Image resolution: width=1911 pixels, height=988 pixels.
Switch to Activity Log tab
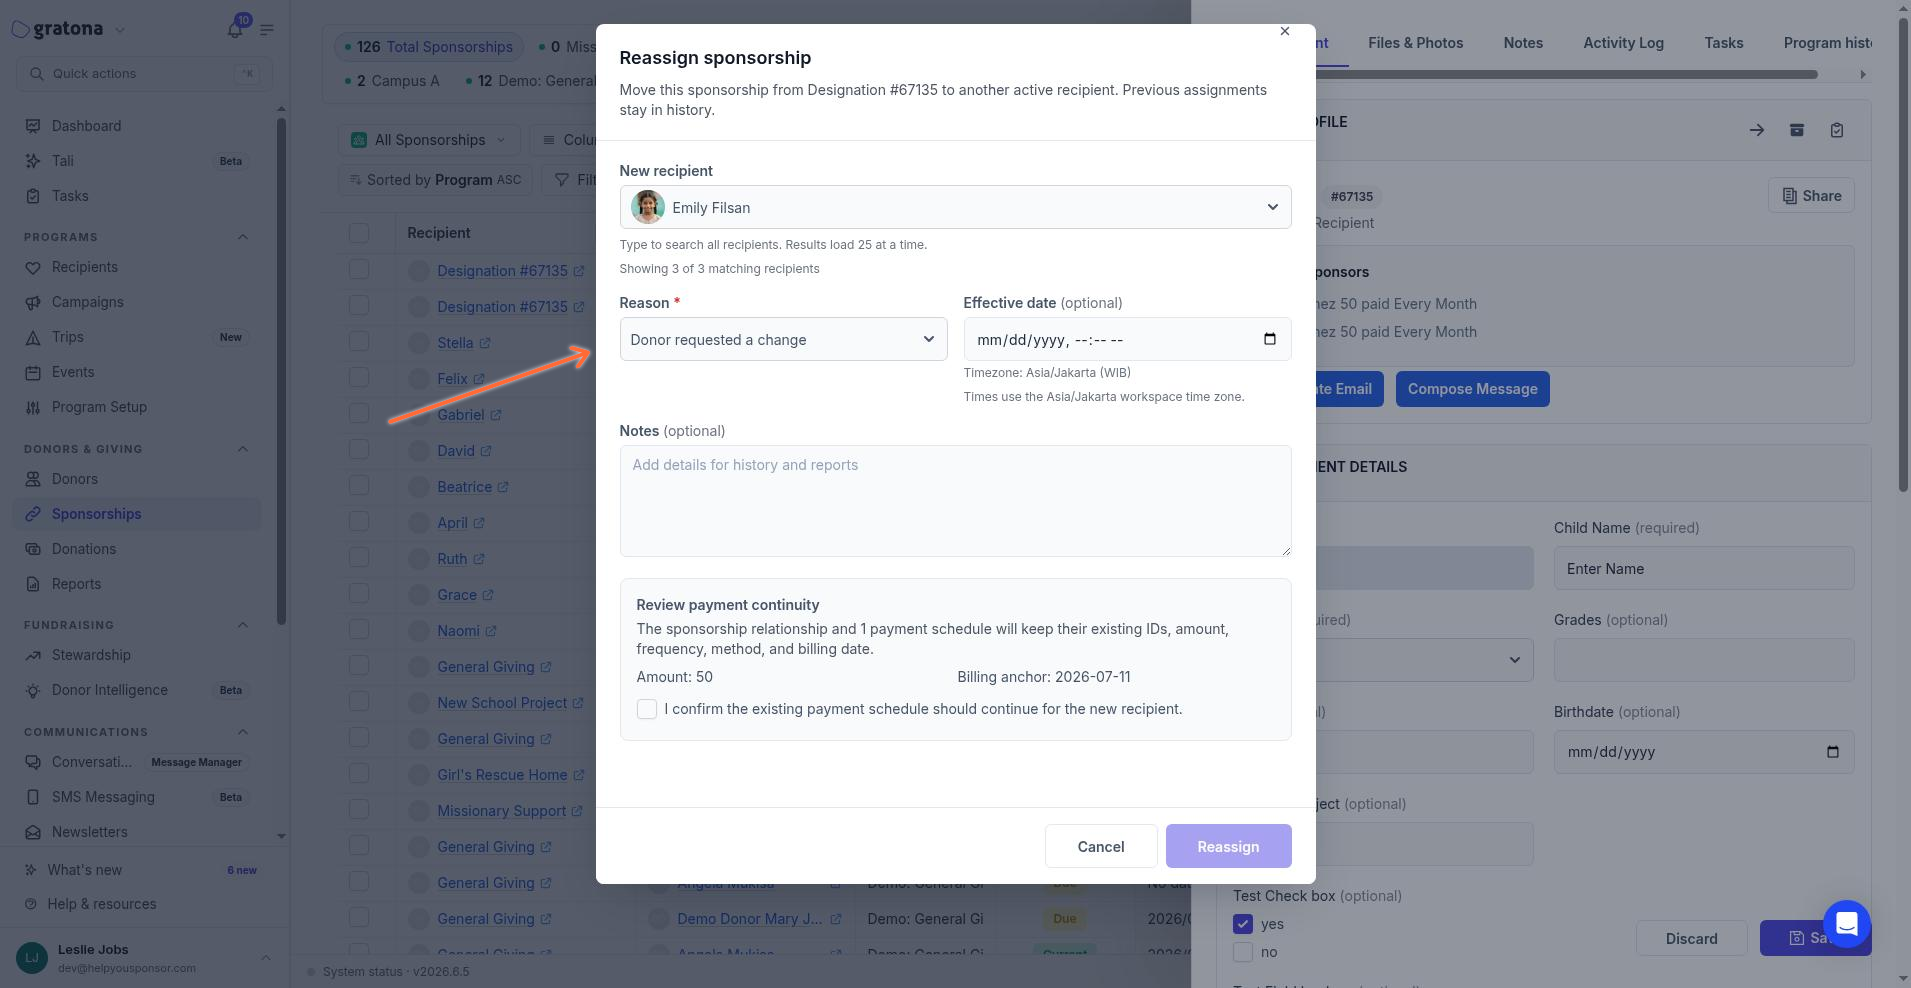point(1623,43)
